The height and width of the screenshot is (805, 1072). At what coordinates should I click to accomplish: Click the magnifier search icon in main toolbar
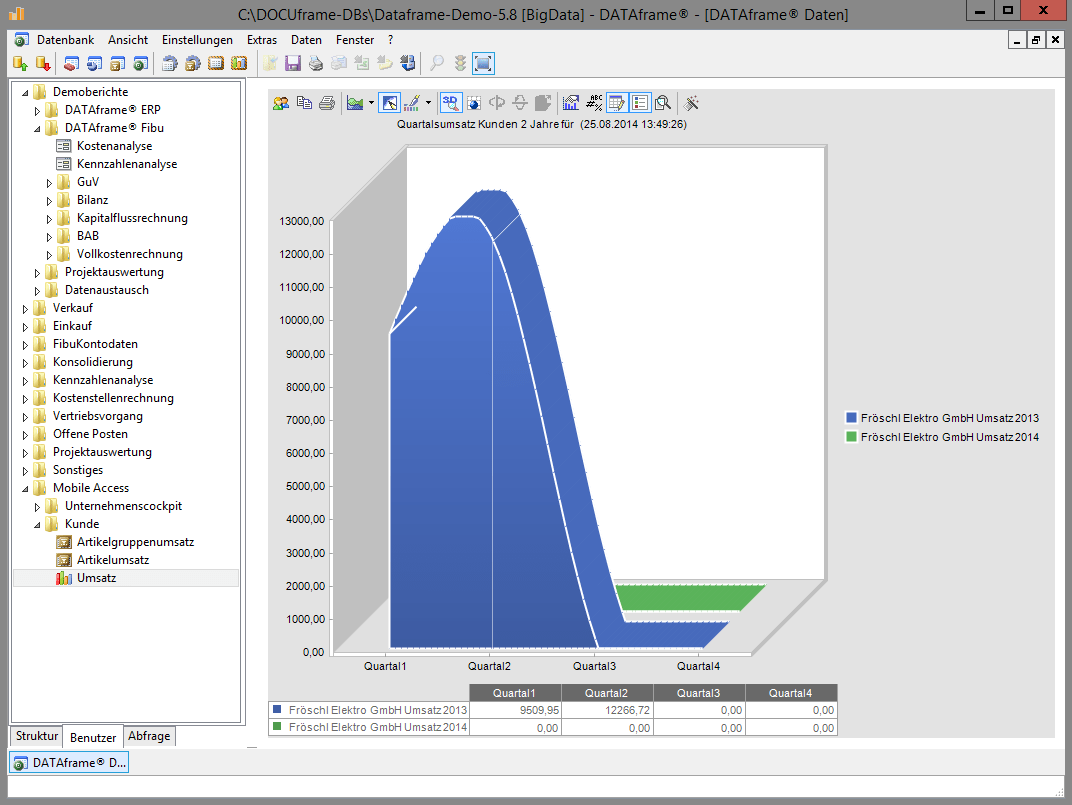pos(437,64)
